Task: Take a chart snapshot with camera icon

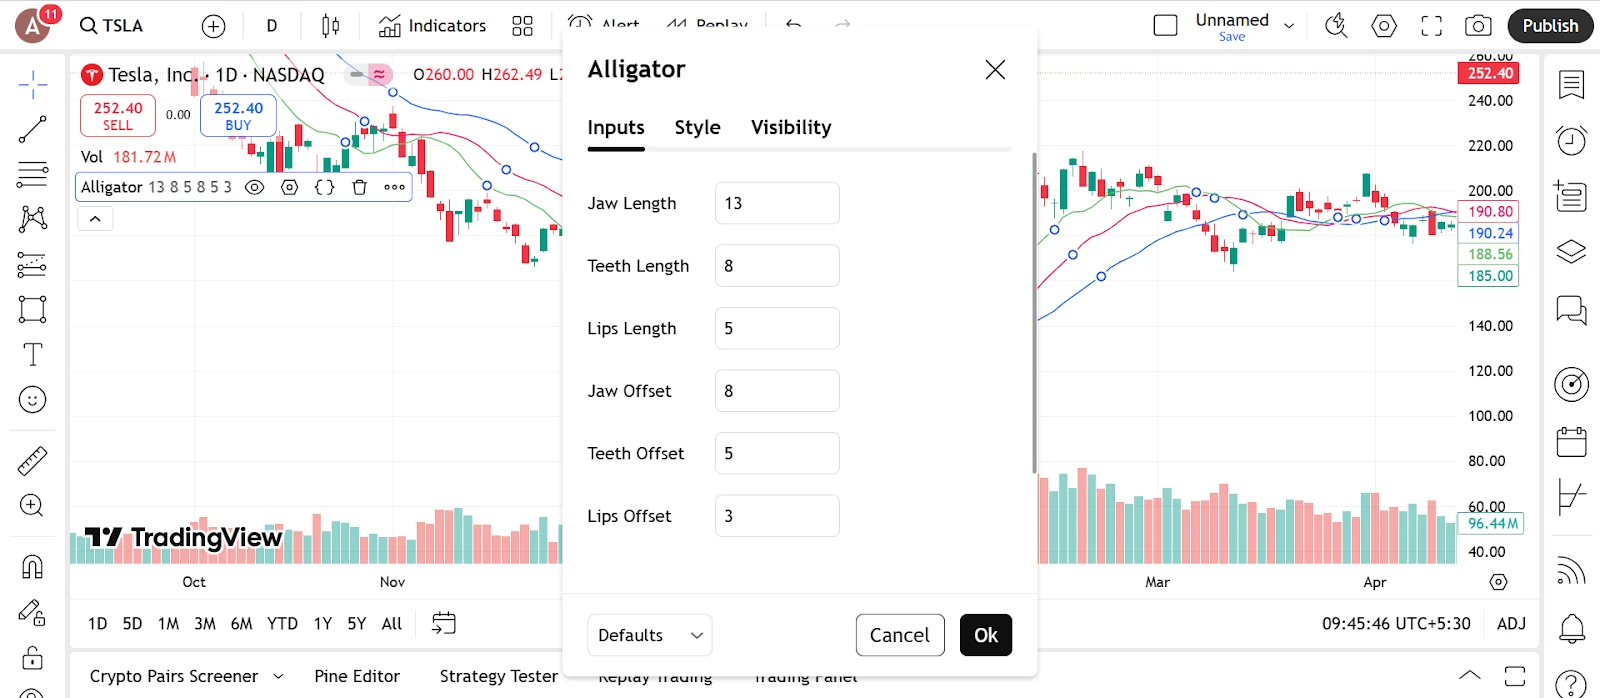Action: [1478, 26]
